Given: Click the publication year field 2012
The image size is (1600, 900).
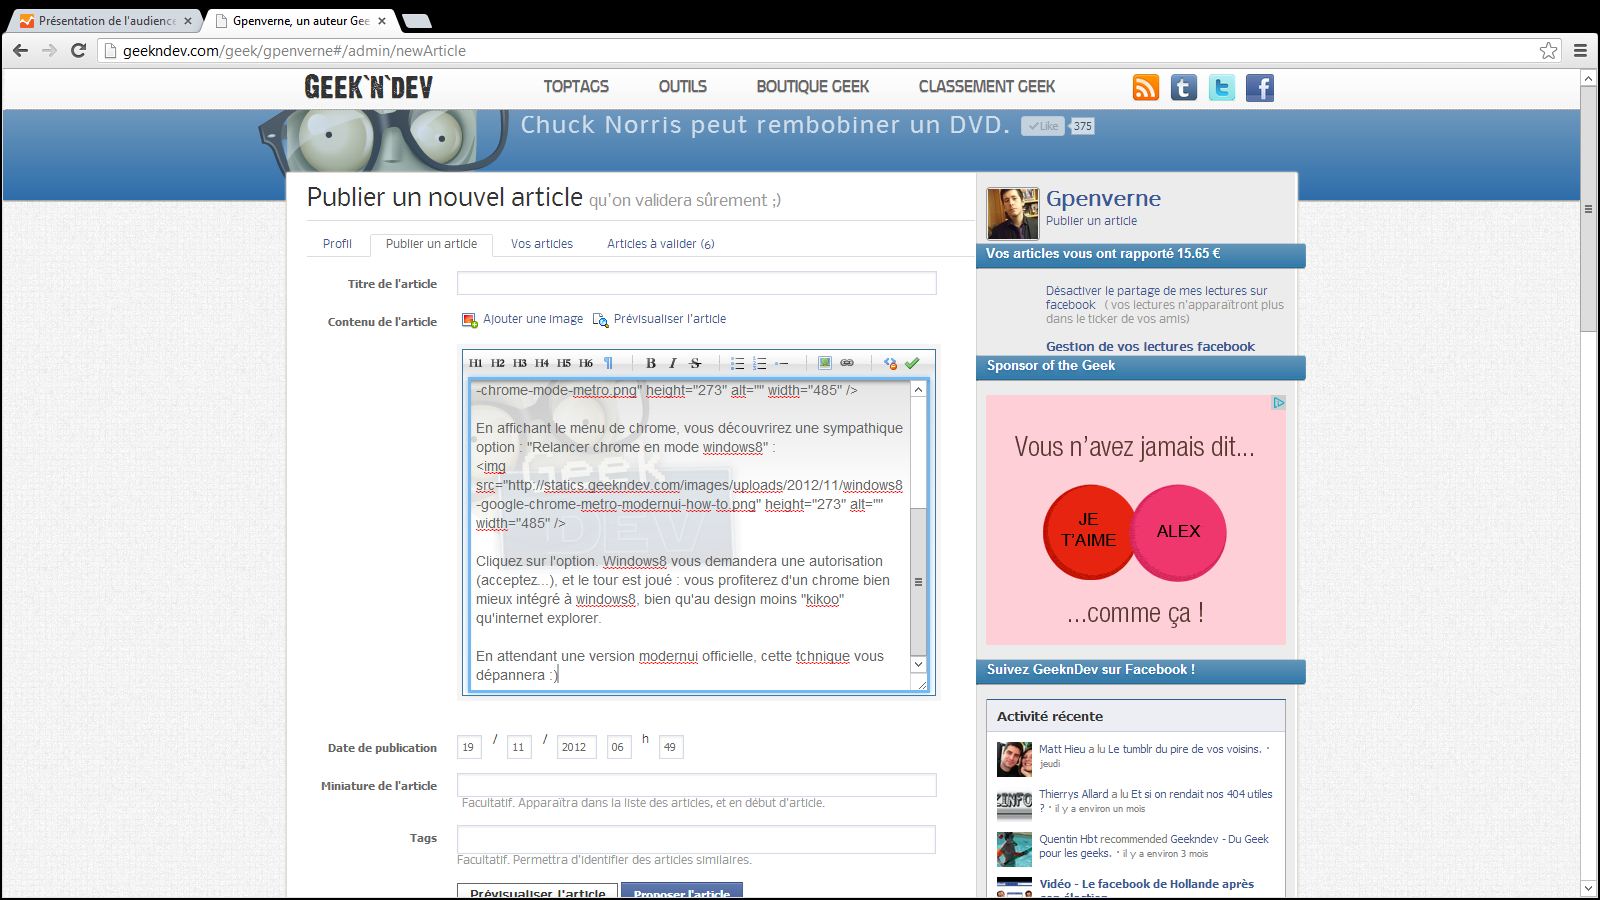Looking at the screenshot, I should click(x=577, y=747).
